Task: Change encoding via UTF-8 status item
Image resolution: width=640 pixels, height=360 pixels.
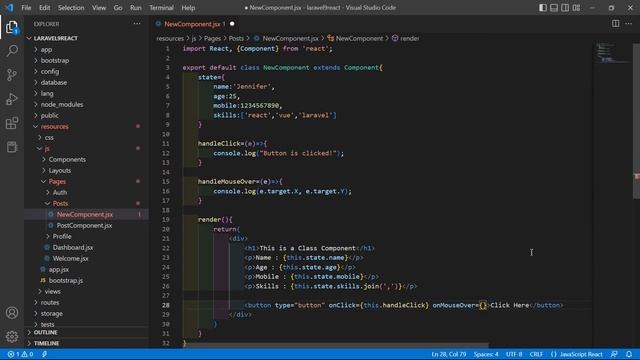Action: point(514,354)
